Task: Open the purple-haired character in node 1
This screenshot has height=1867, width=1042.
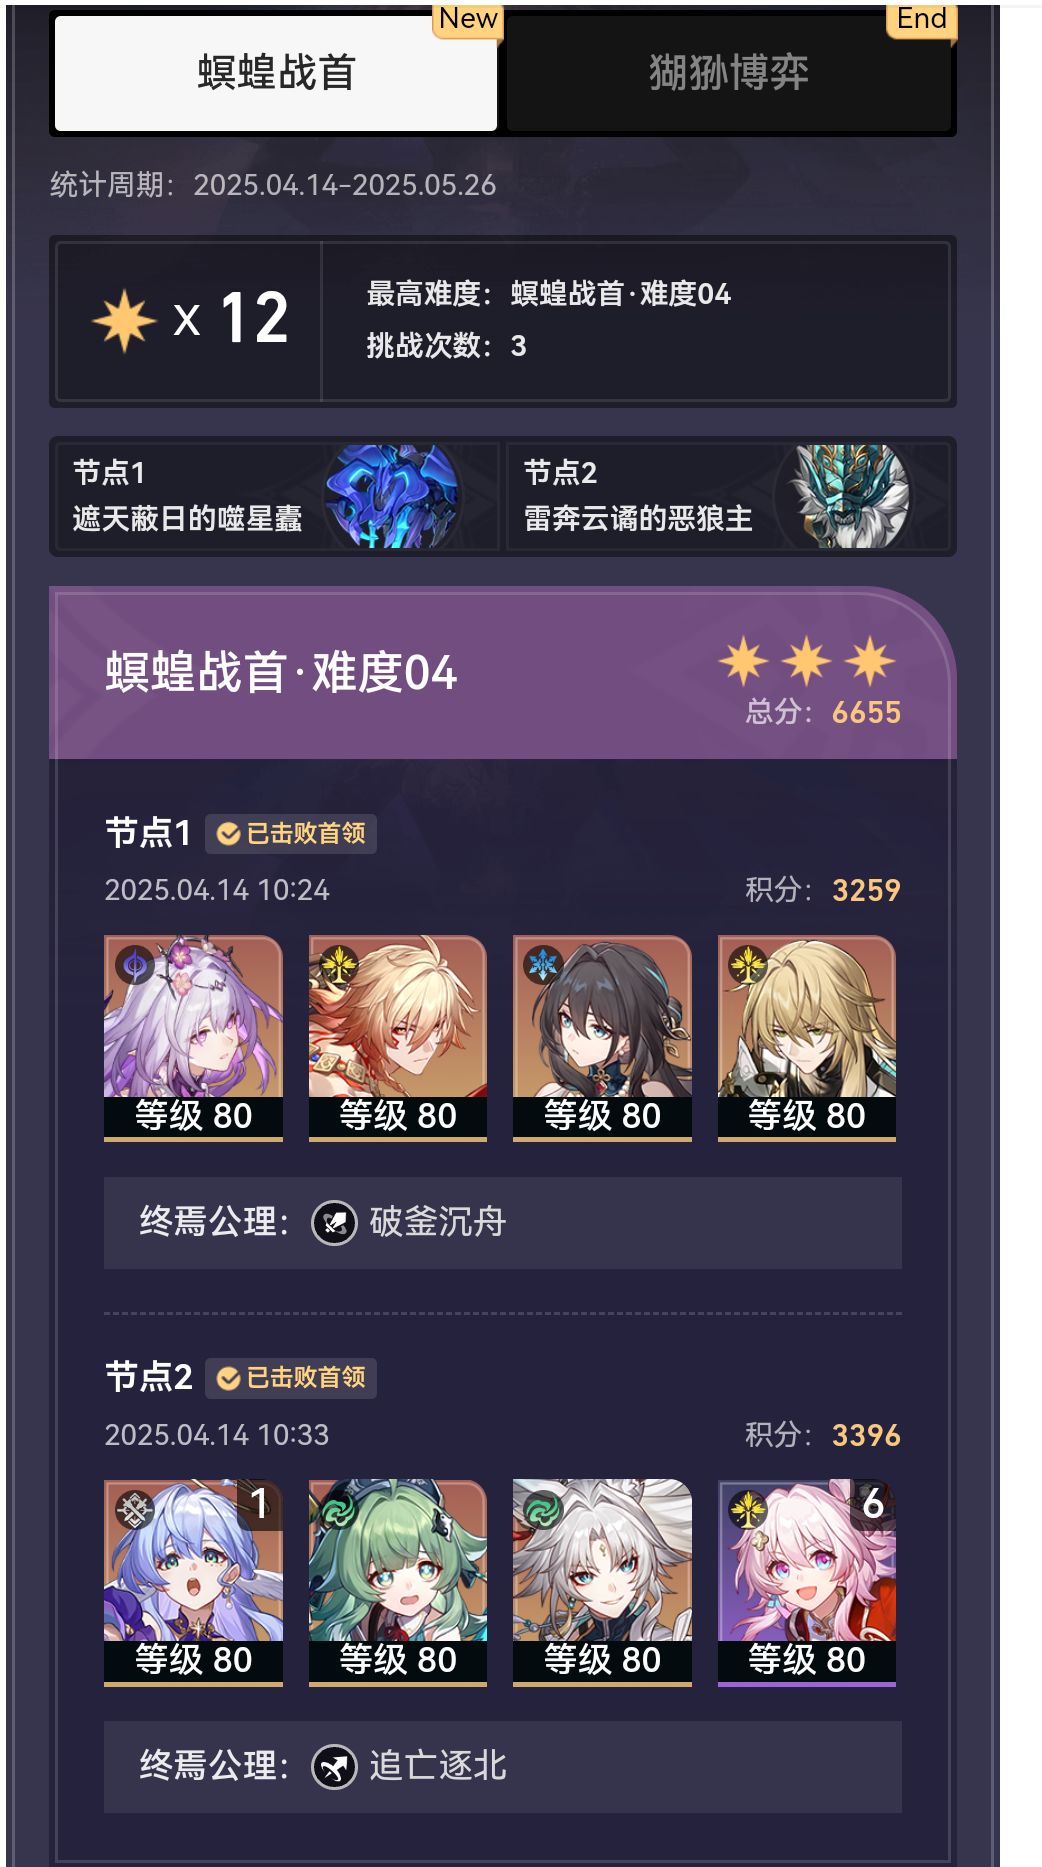Action: (x=193, y=1038)
